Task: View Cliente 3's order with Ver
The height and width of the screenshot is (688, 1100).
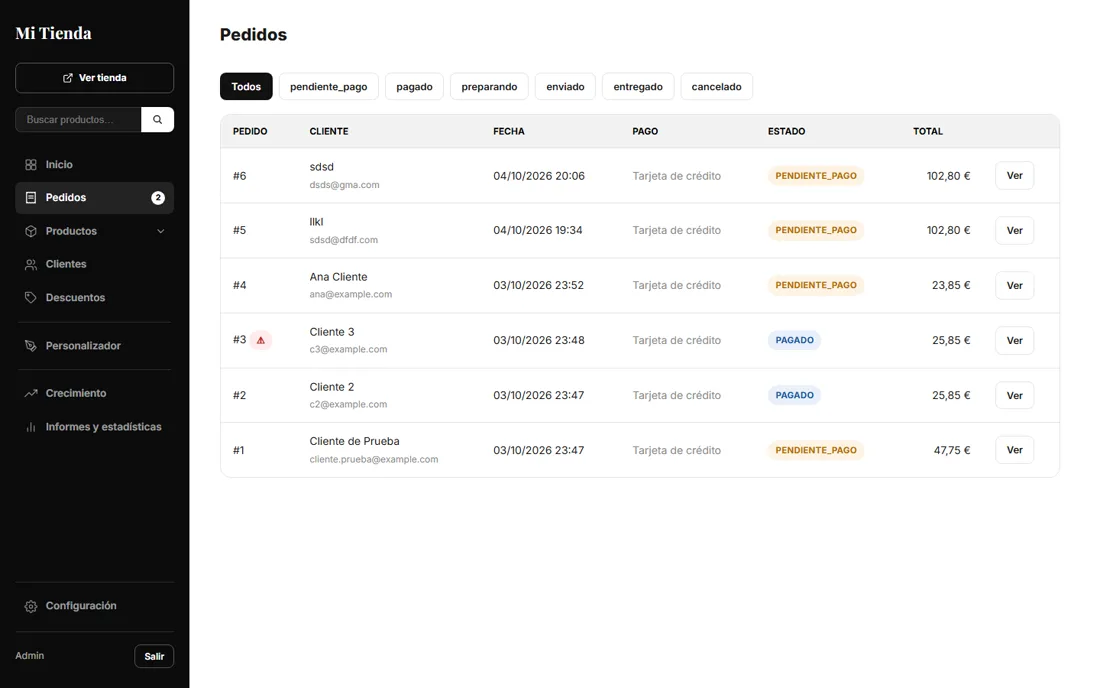Action: [x=1014, y=340]
